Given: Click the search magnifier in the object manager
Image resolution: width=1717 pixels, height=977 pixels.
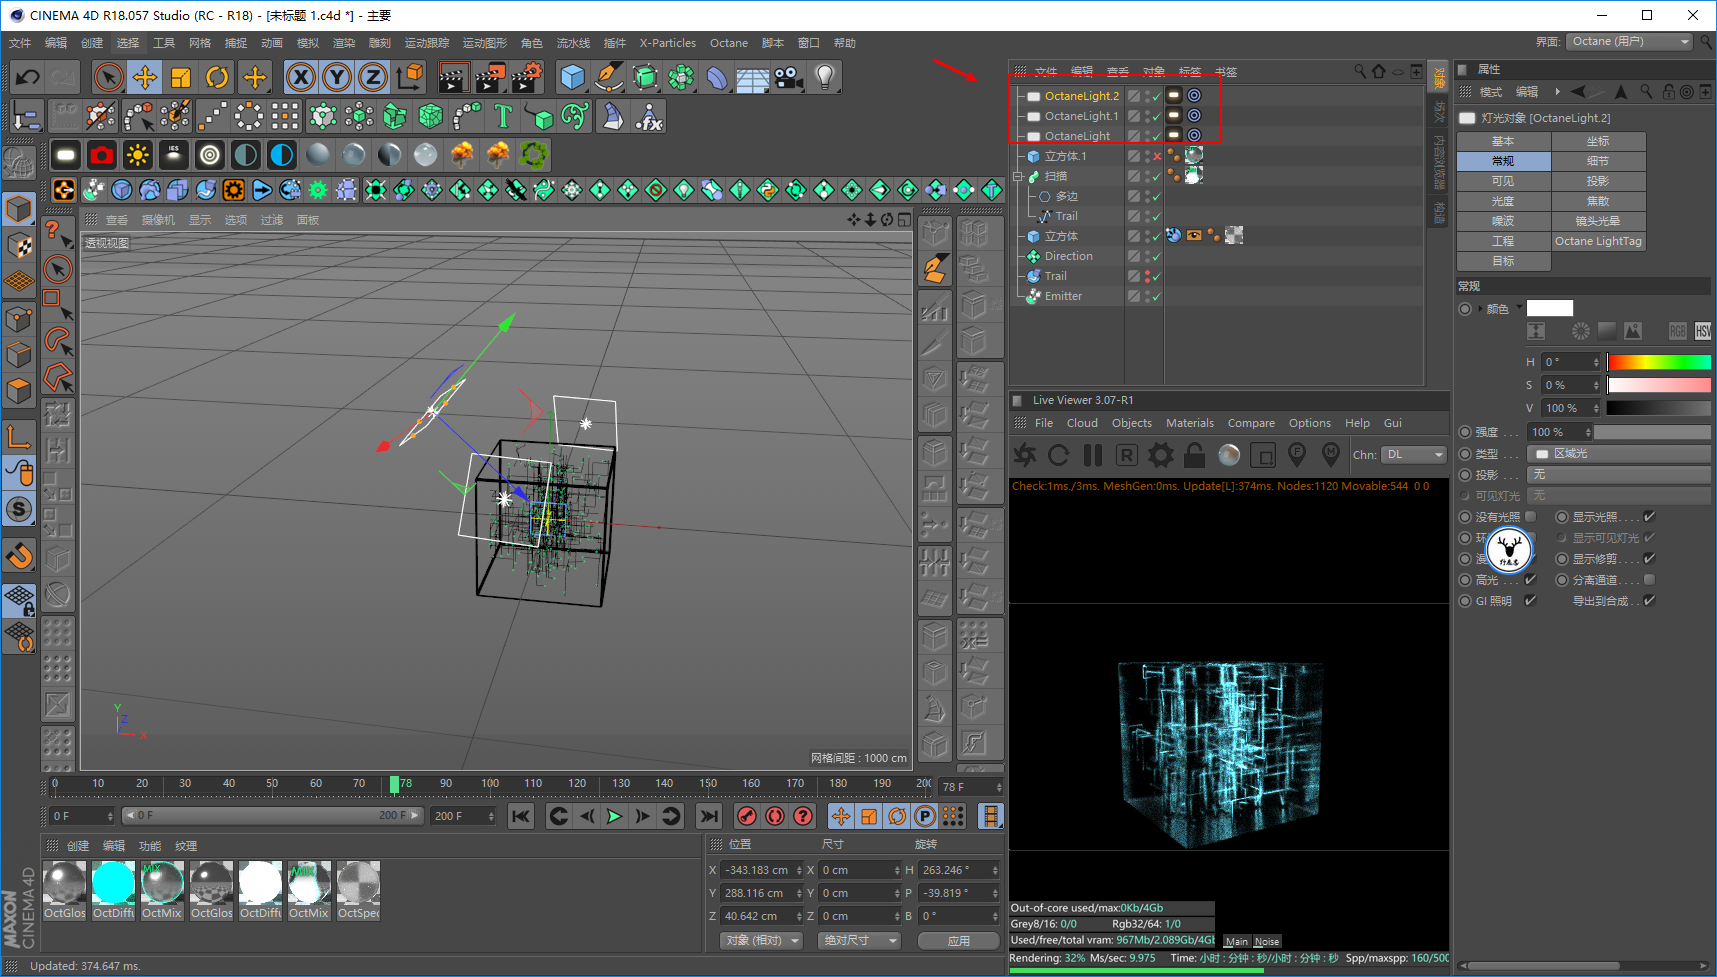Looking at the screenshot, I should (x=1360, y=71).
